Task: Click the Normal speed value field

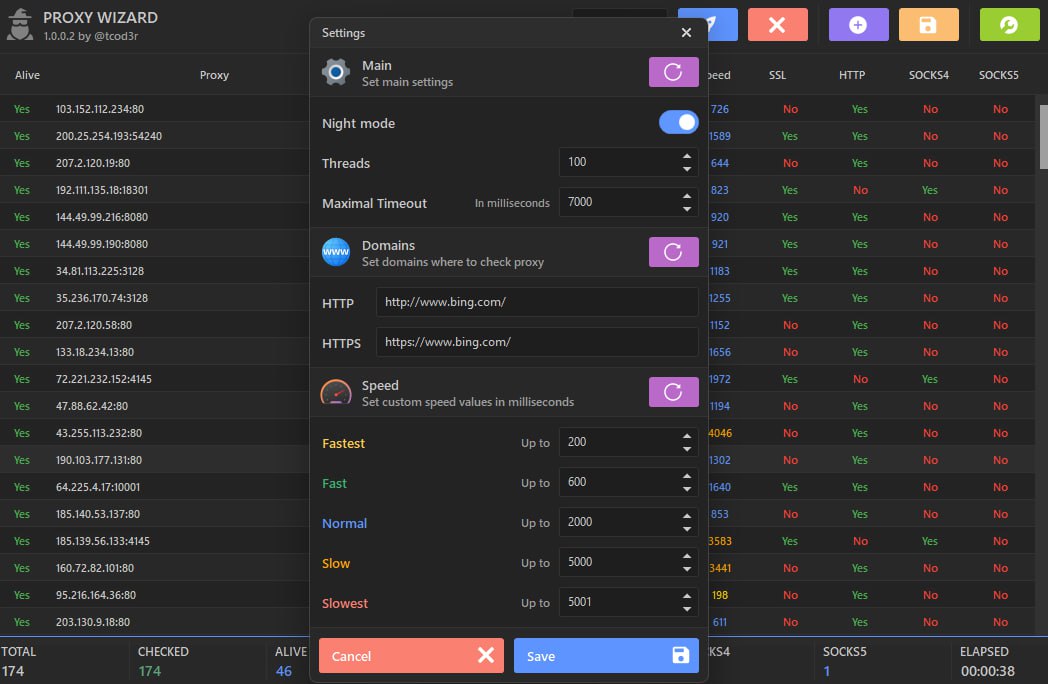Action: (x=617, y=522)
